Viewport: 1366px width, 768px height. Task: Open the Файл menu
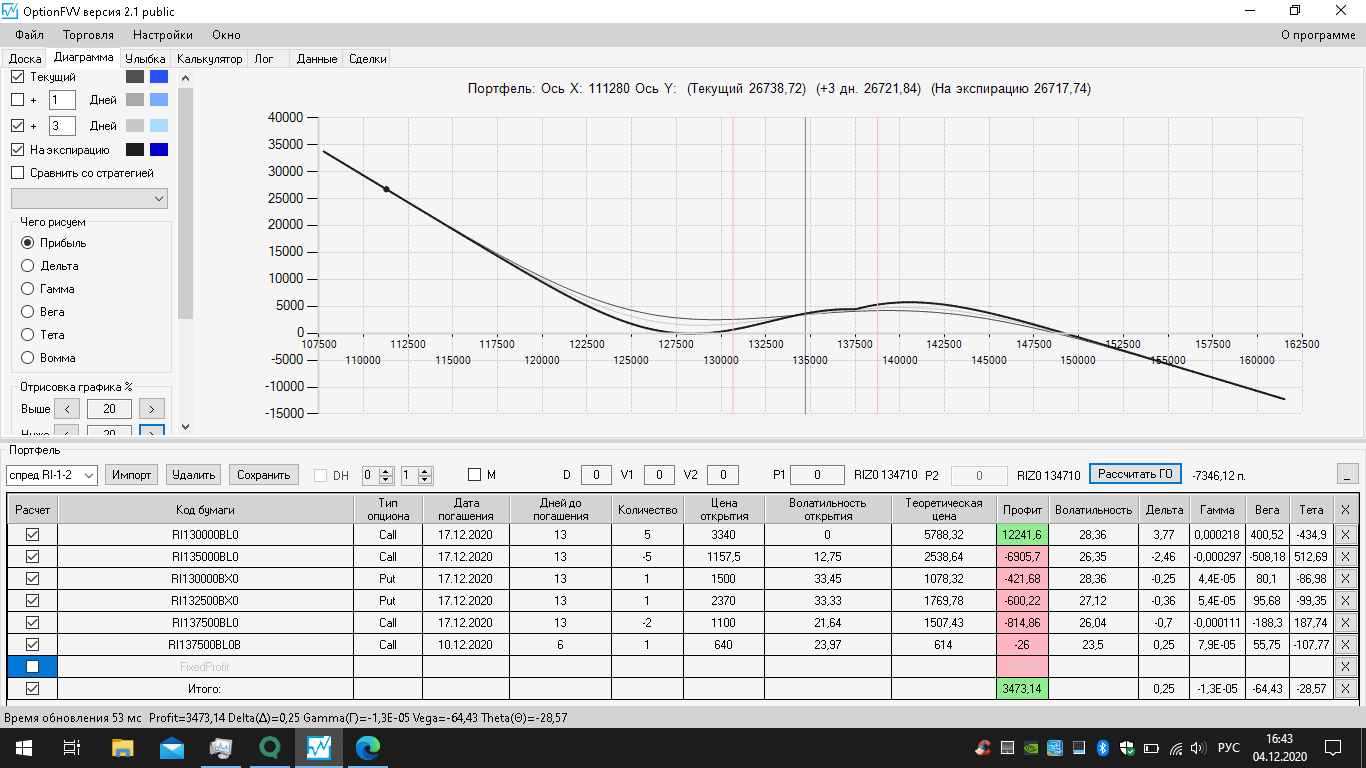pos(29,35)
